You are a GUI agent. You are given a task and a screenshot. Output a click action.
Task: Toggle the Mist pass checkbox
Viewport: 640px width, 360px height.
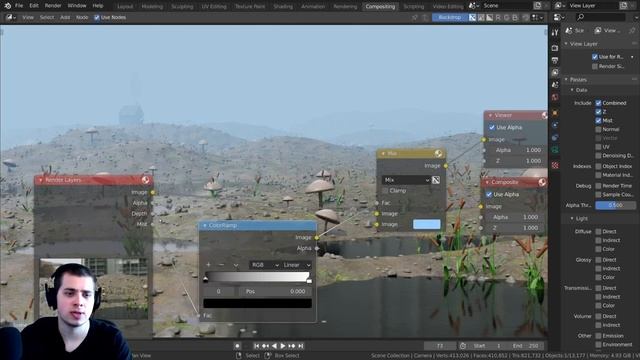(598, 120)
